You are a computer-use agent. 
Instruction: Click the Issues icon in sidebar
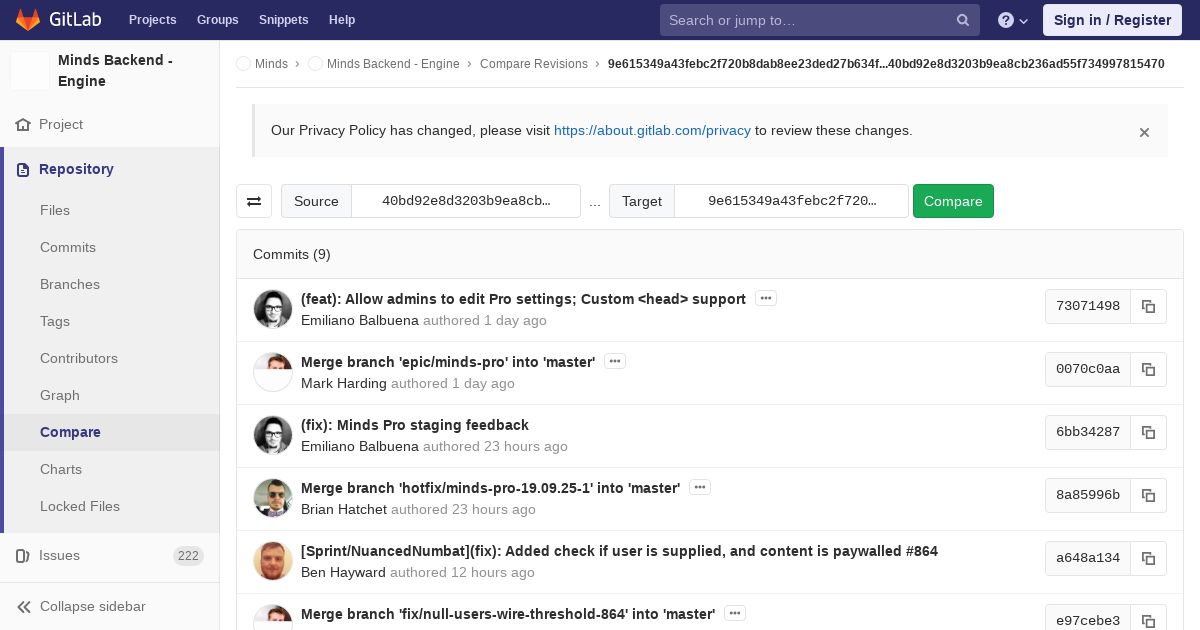coord(23,555)
